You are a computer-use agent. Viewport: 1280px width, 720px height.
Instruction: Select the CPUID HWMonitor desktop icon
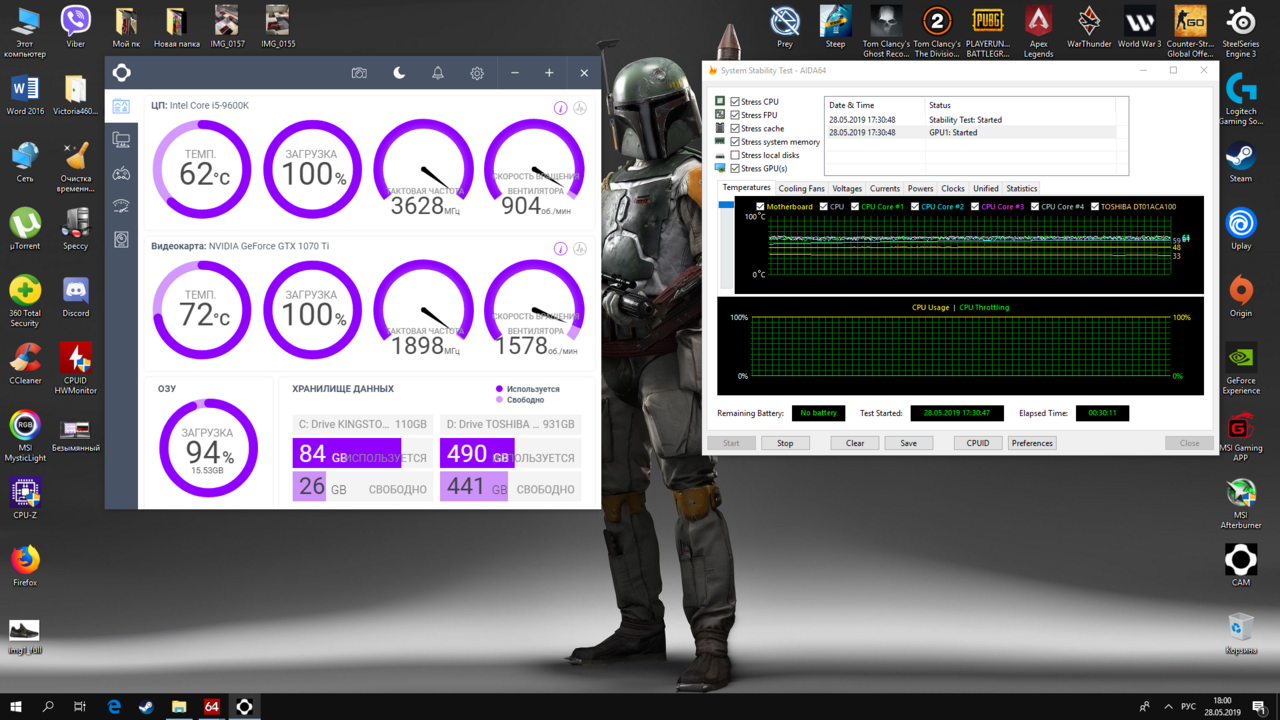tap(76, 367)
